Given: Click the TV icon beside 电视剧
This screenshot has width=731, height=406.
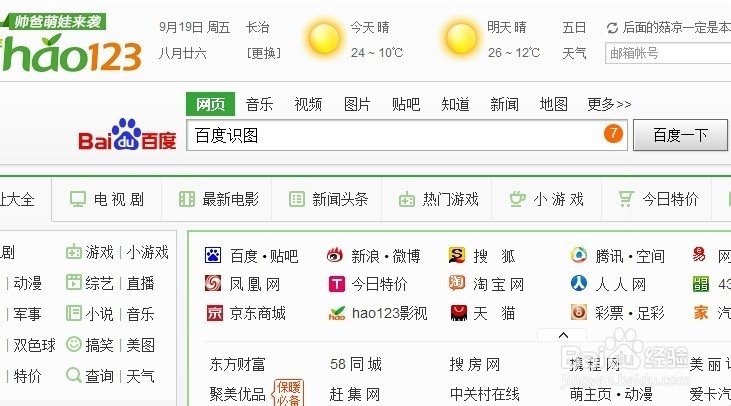Looking at the screenshot, I should click(x=78, y=199).
